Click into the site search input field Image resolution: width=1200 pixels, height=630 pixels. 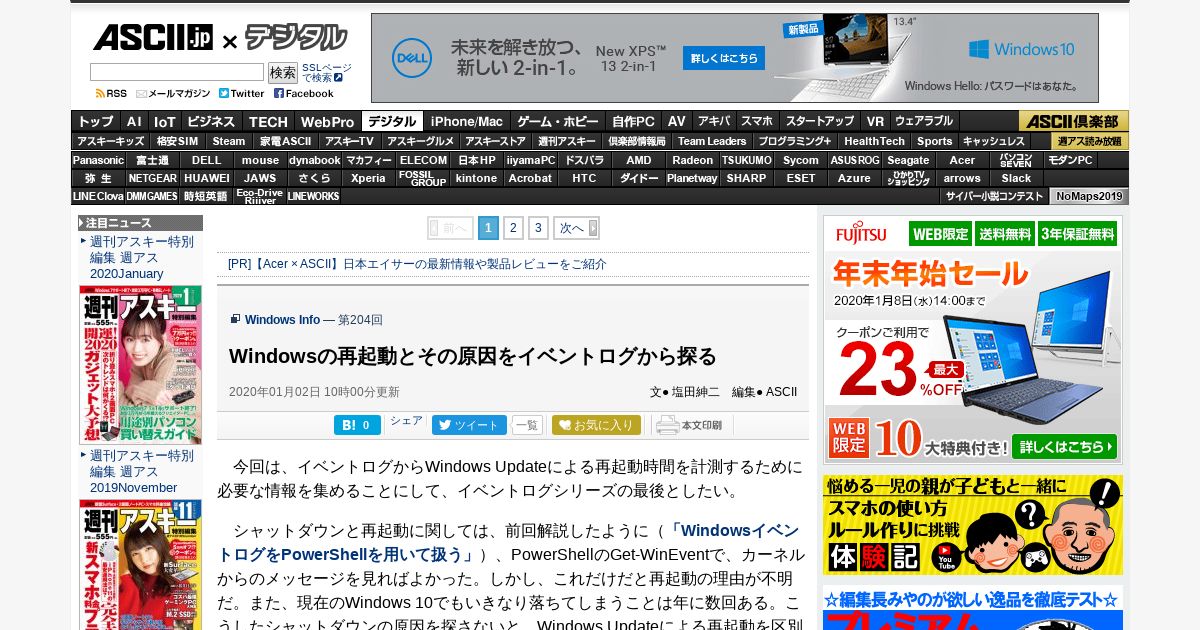tap(177, 72)
